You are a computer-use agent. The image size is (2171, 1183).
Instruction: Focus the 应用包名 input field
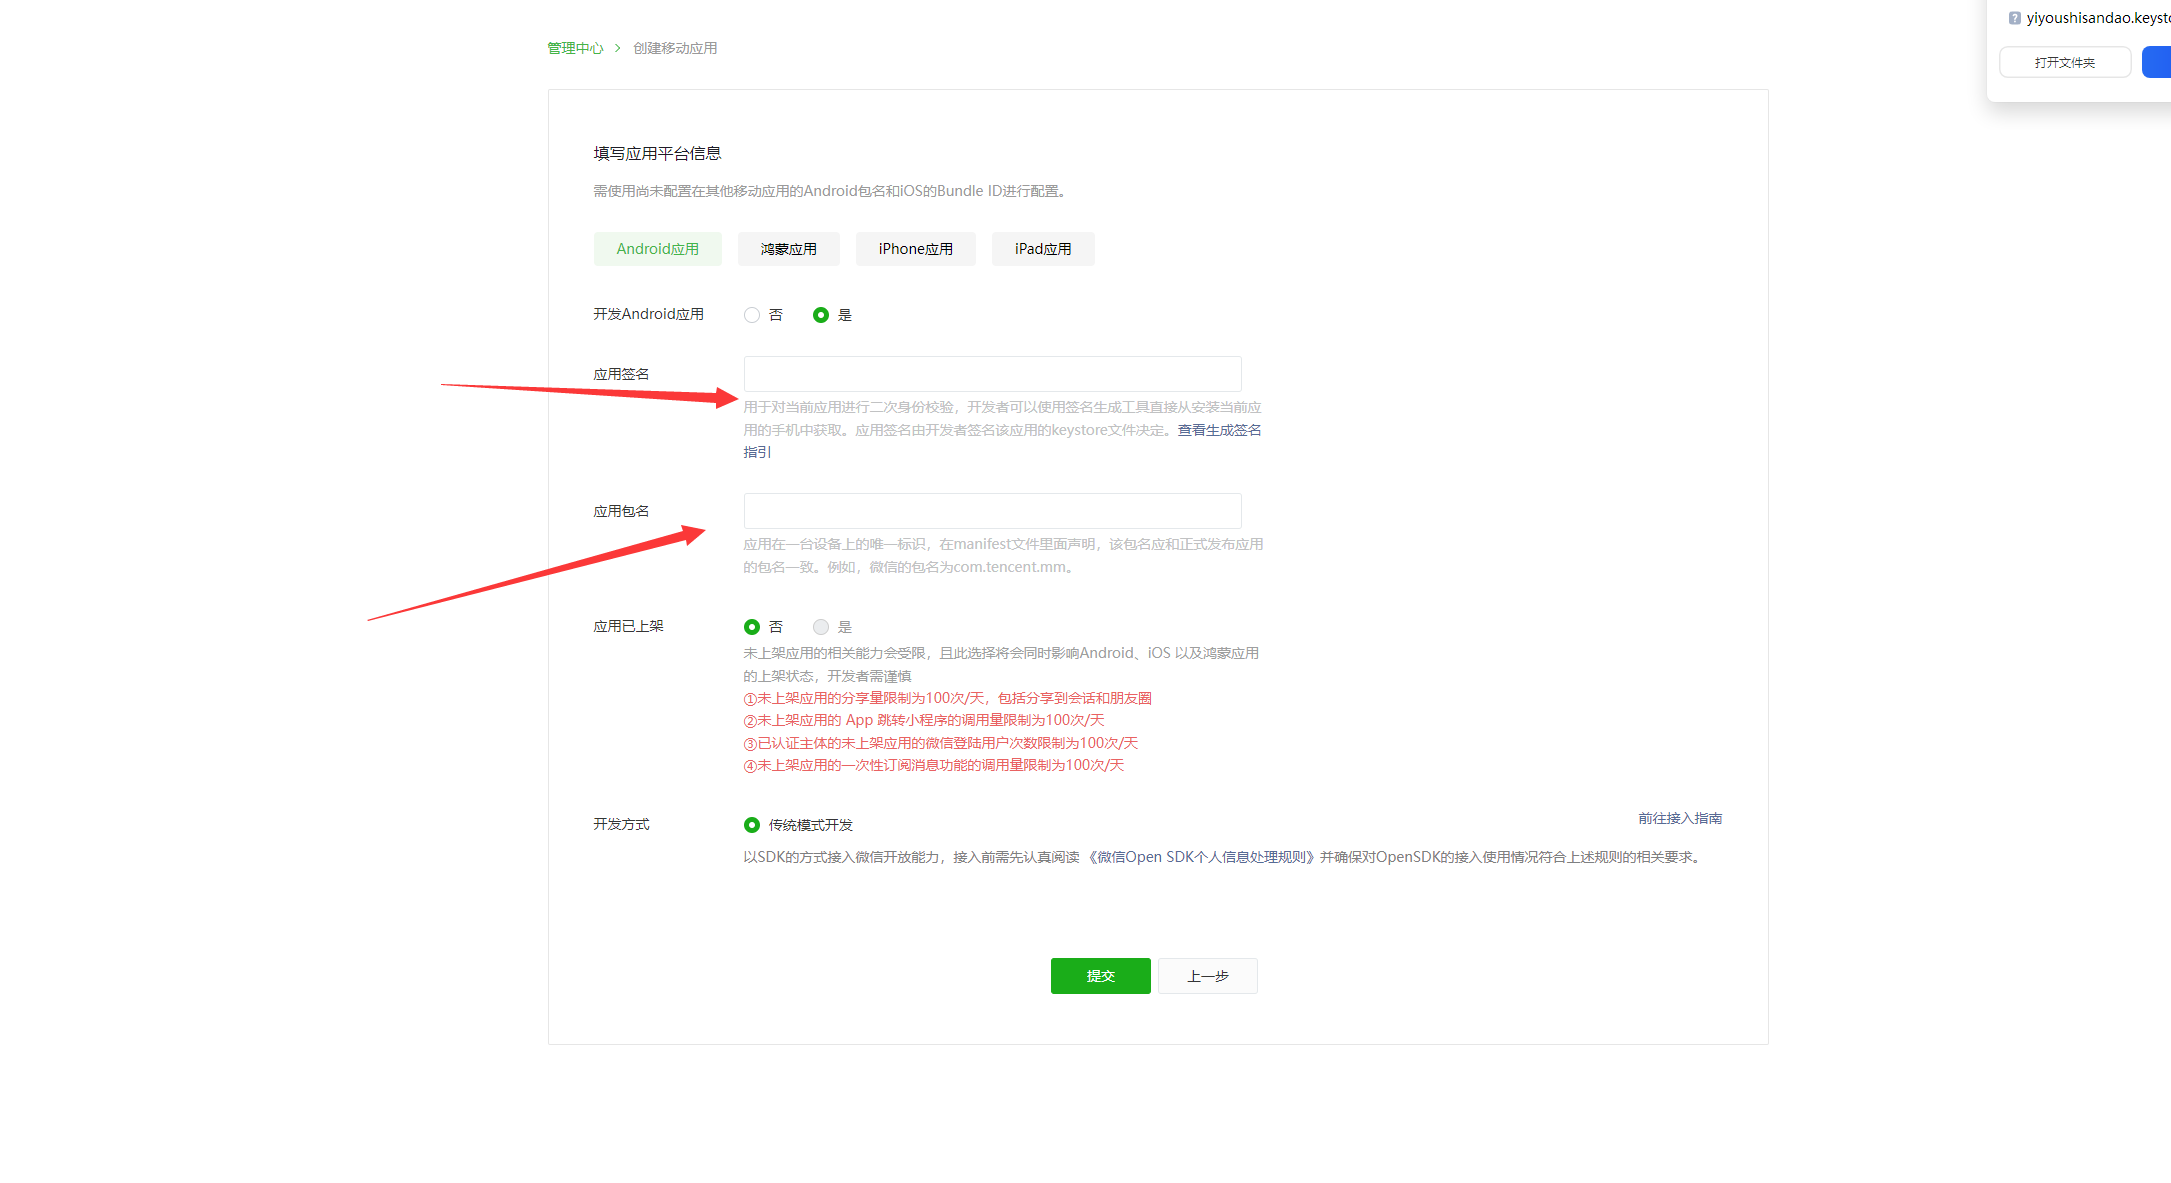(992, 511)
